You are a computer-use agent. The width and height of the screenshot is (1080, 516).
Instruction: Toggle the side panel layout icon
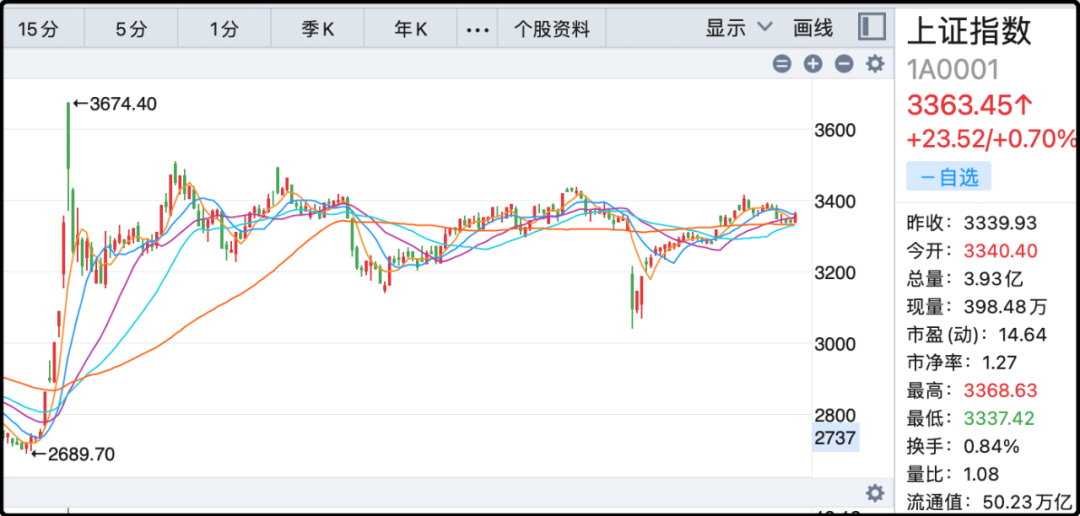tap(871, 28)
